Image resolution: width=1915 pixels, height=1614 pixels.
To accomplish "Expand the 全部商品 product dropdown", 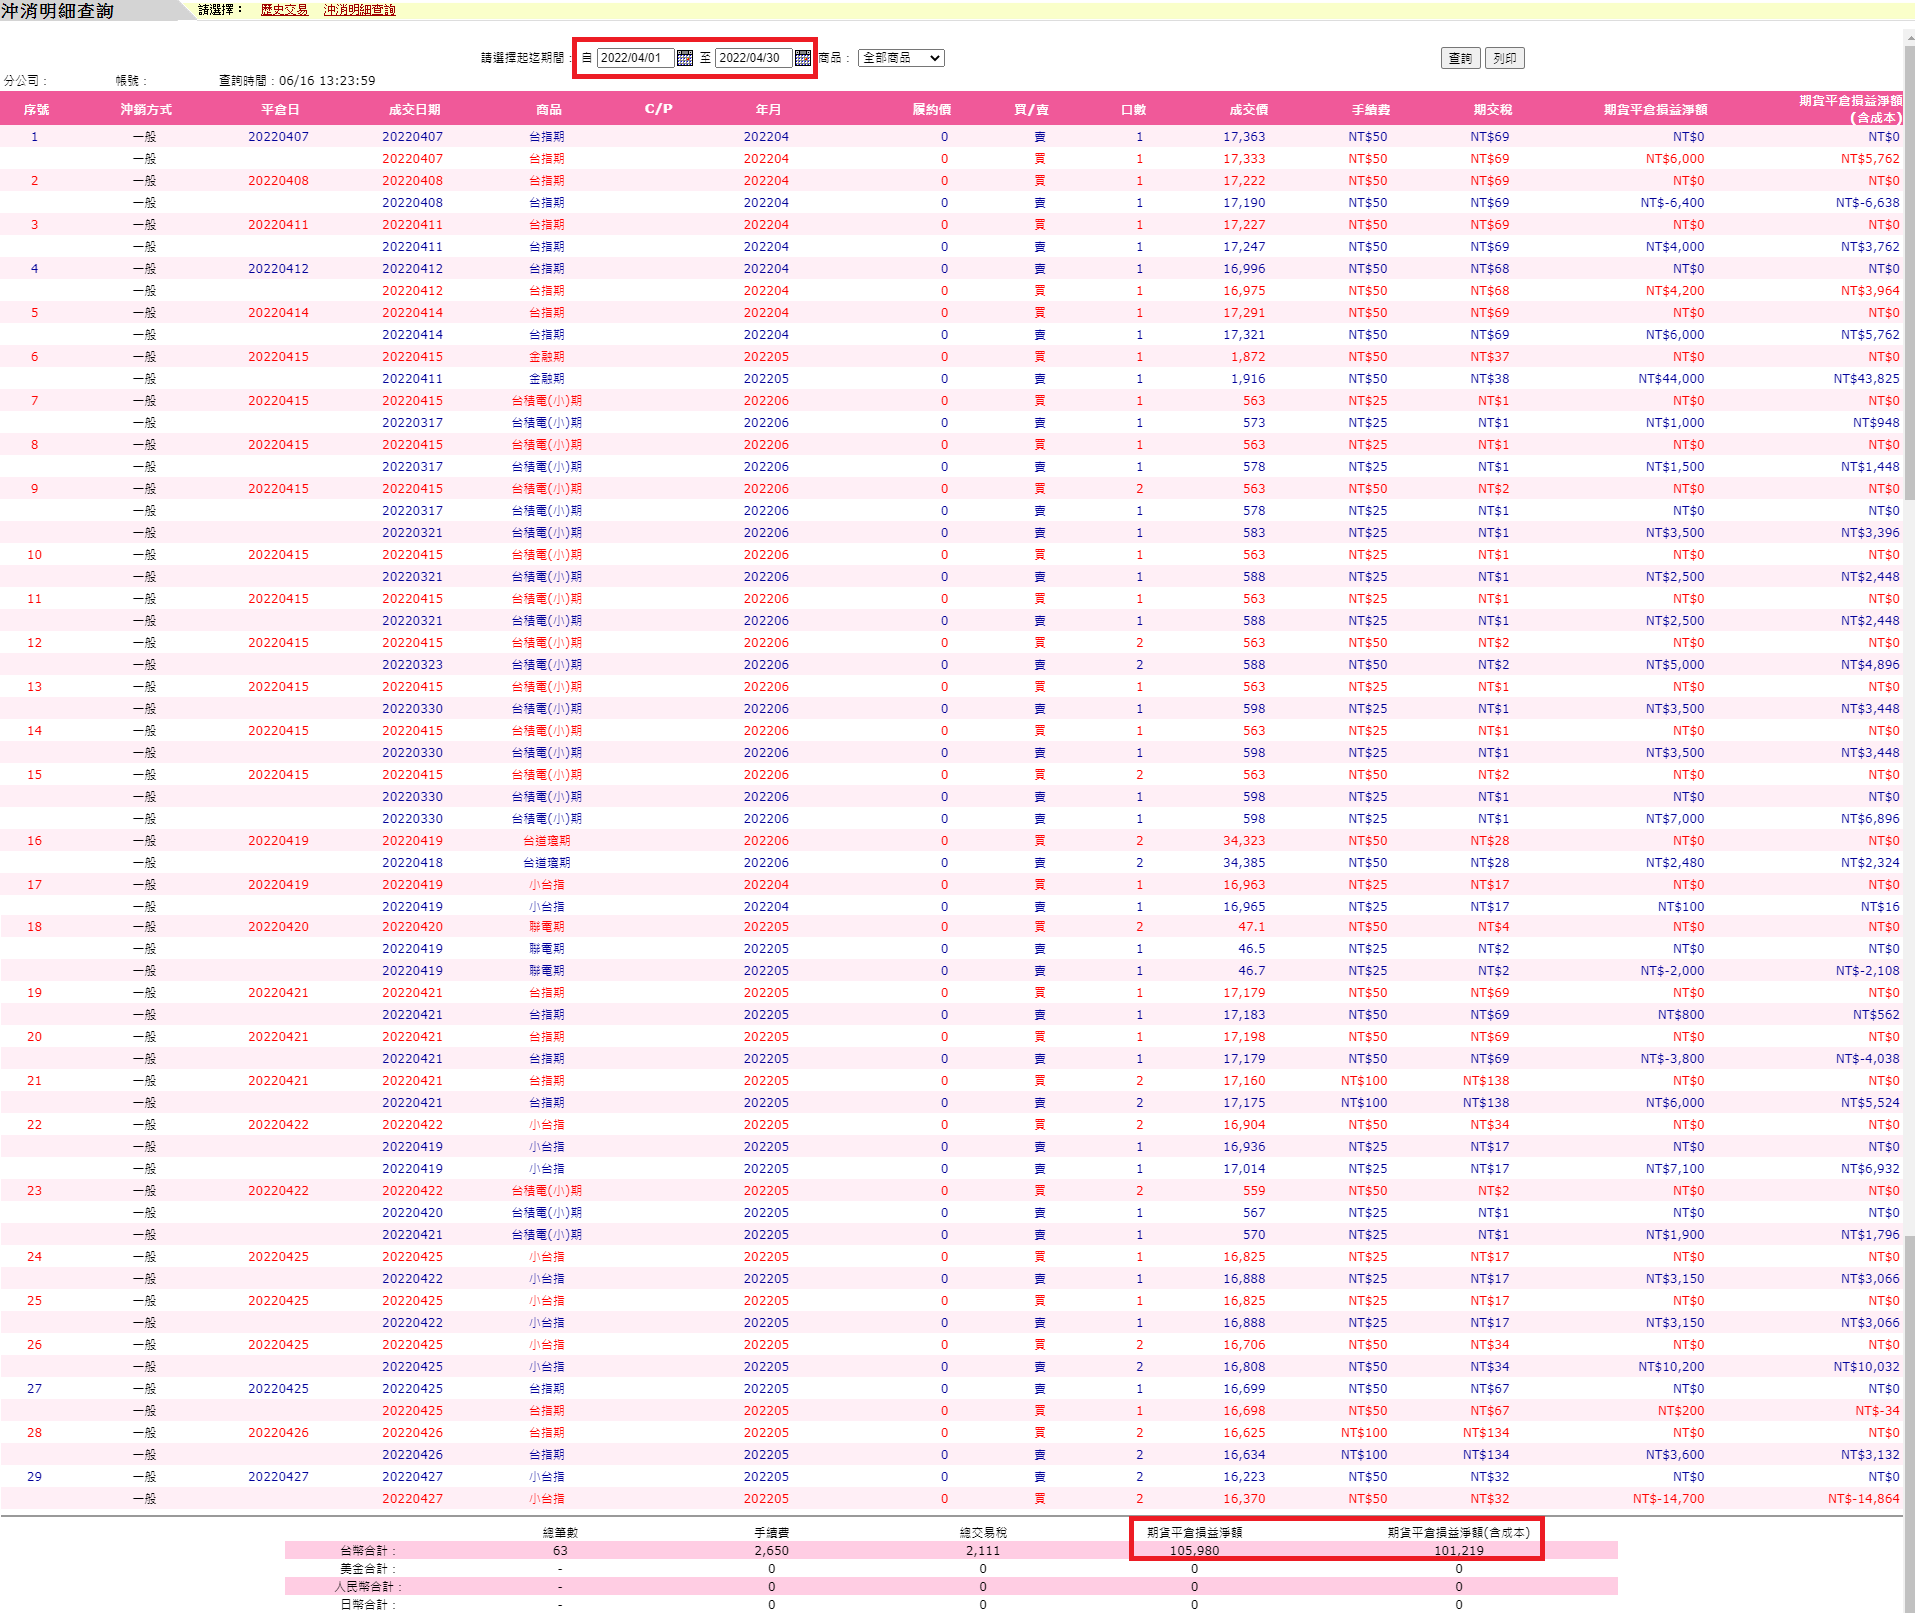I will coord(901,58).
